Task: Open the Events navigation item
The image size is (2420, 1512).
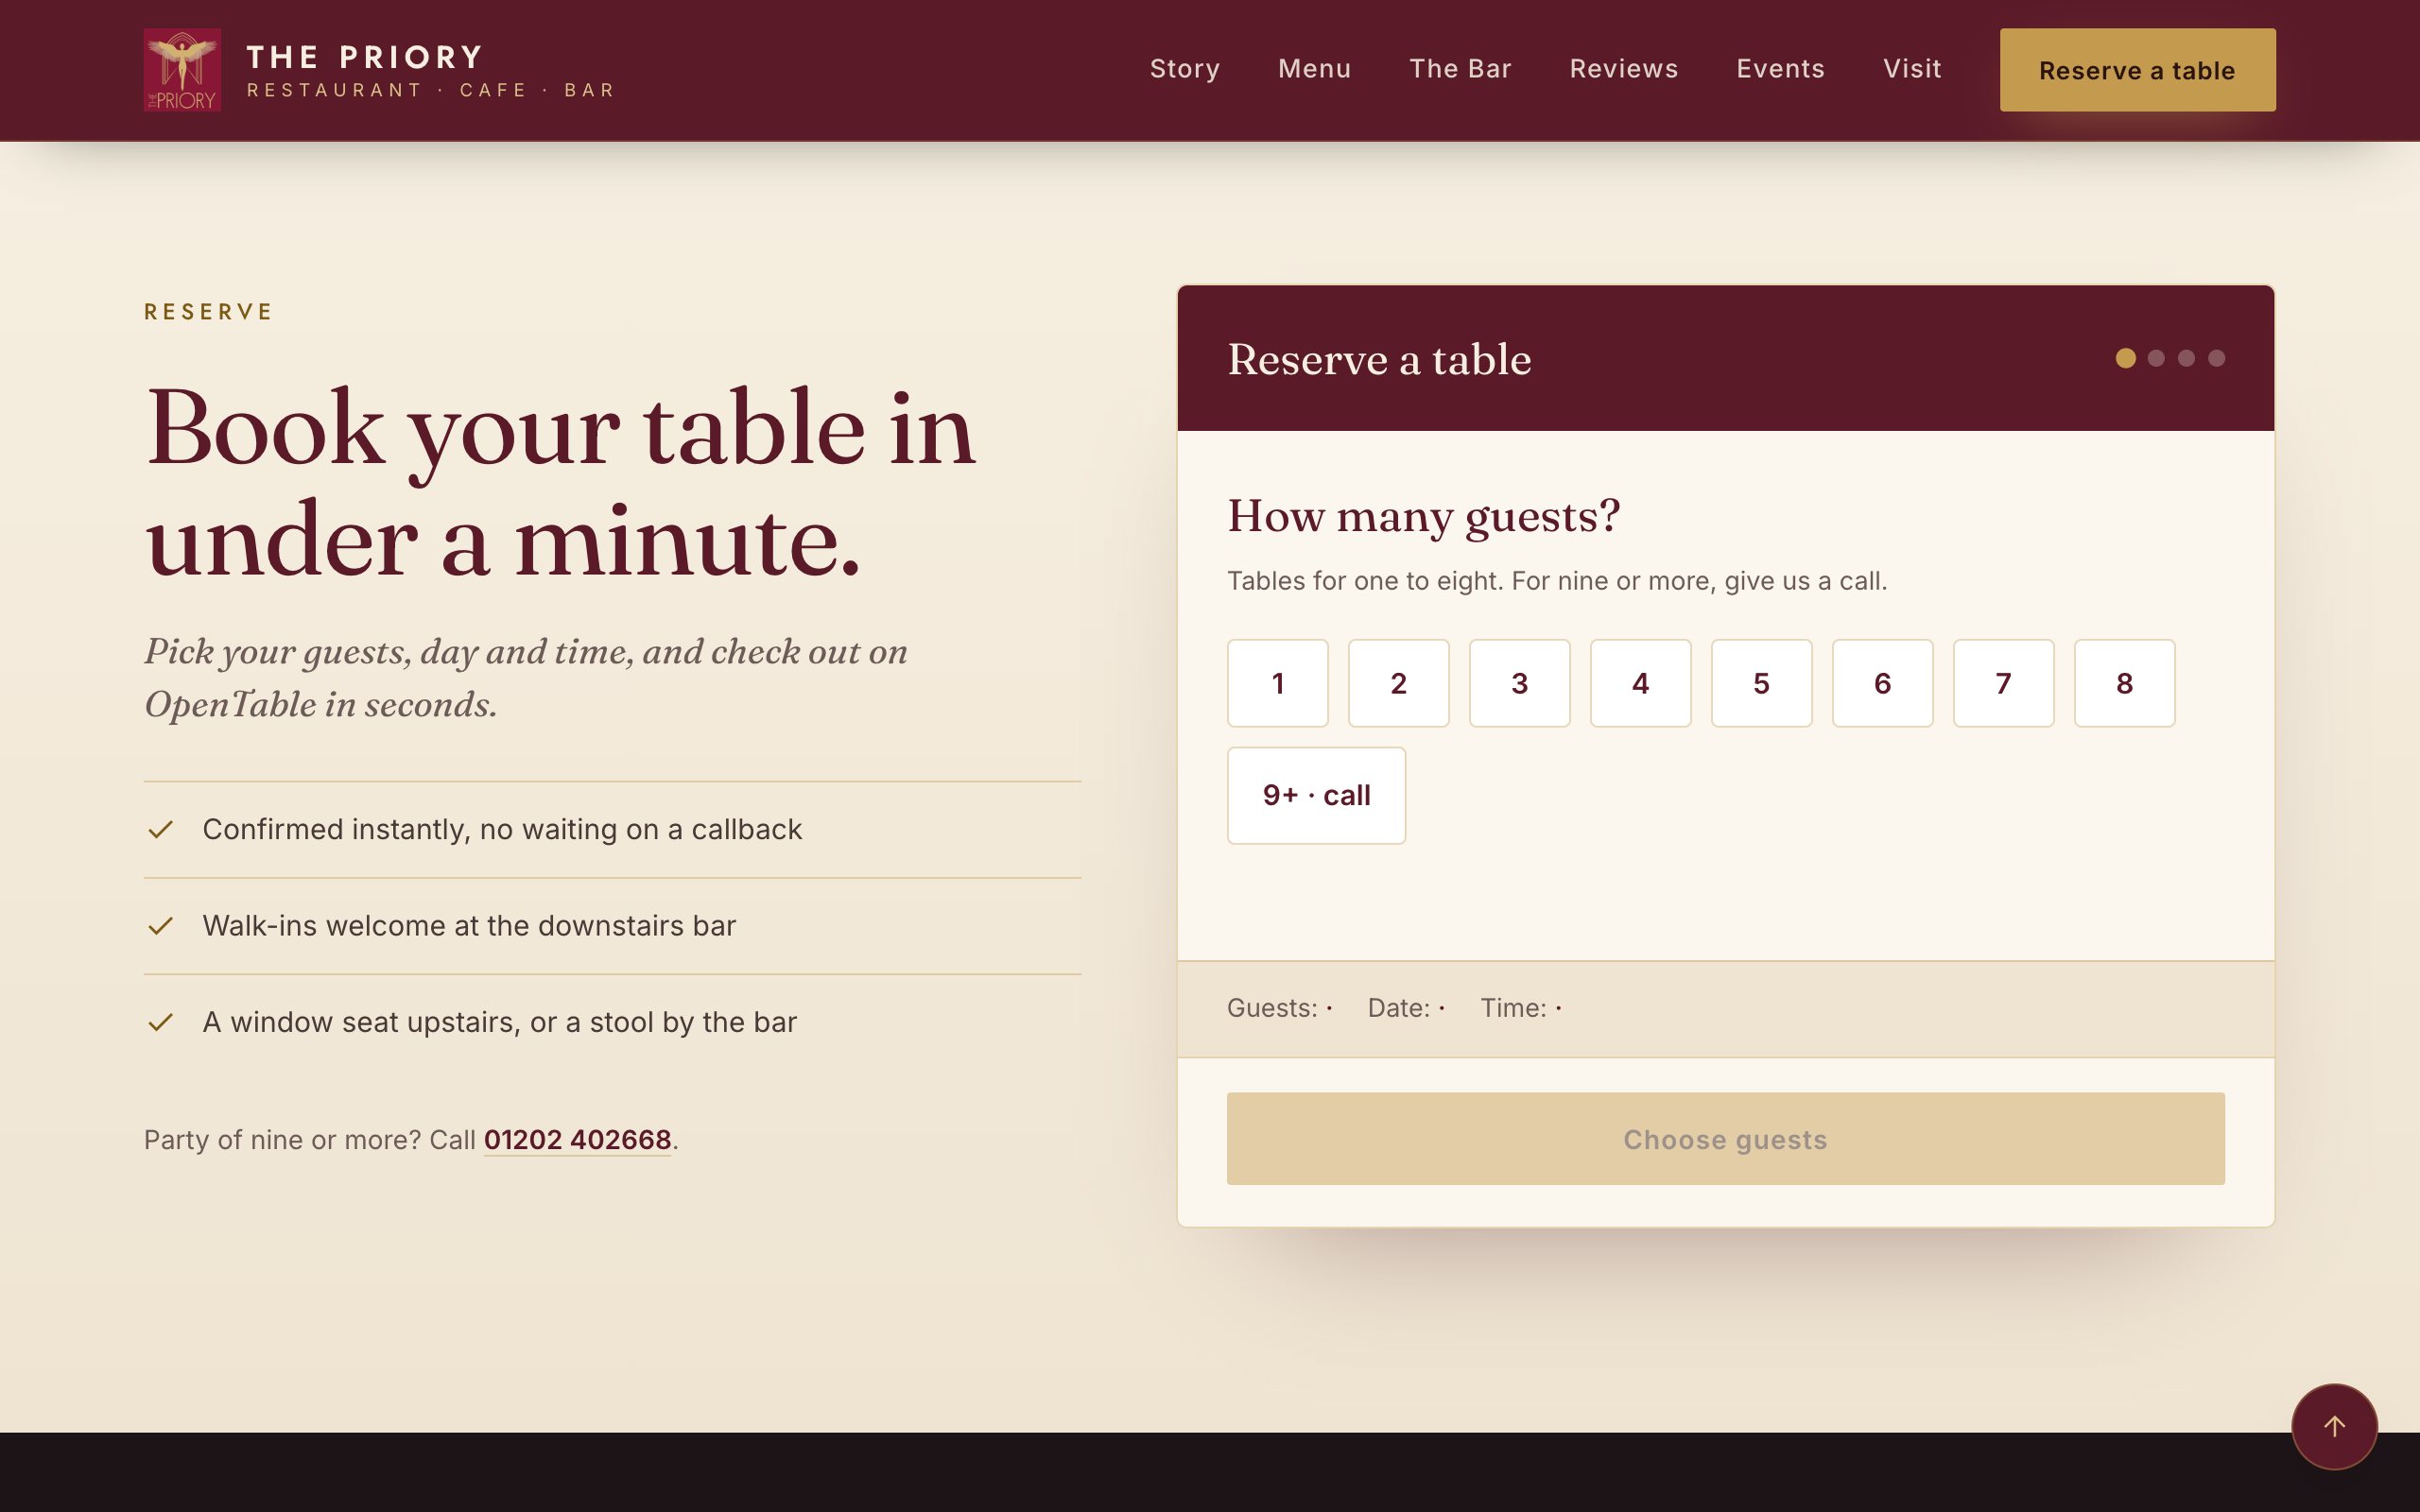Action: pos(1780,69)
